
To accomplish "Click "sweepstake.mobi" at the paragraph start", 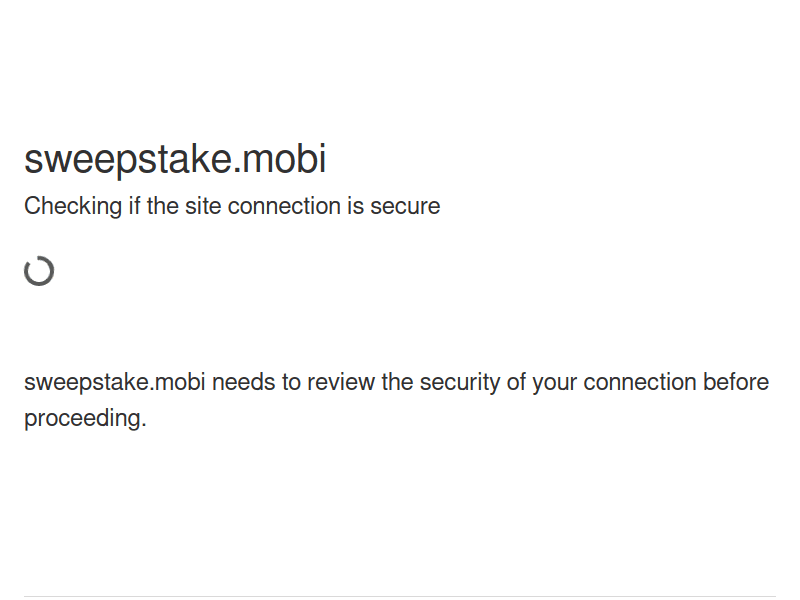I will point(115,383).
